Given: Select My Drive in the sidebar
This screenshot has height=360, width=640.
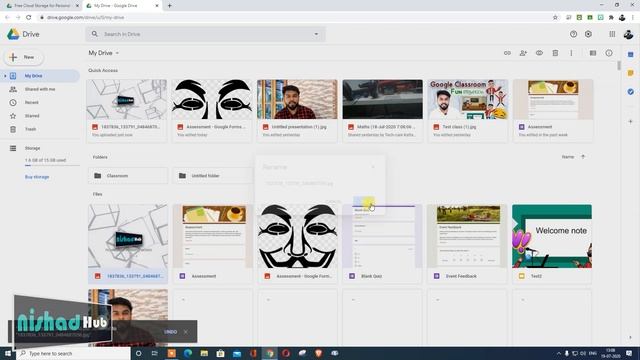Looking at the screenshot, I should 33,76.
